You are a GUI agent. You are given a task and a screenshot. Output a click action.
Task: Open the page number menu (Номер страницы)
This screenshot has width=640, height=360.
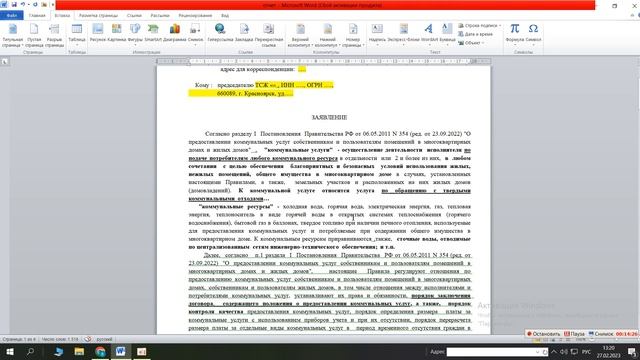coord(353,35)
